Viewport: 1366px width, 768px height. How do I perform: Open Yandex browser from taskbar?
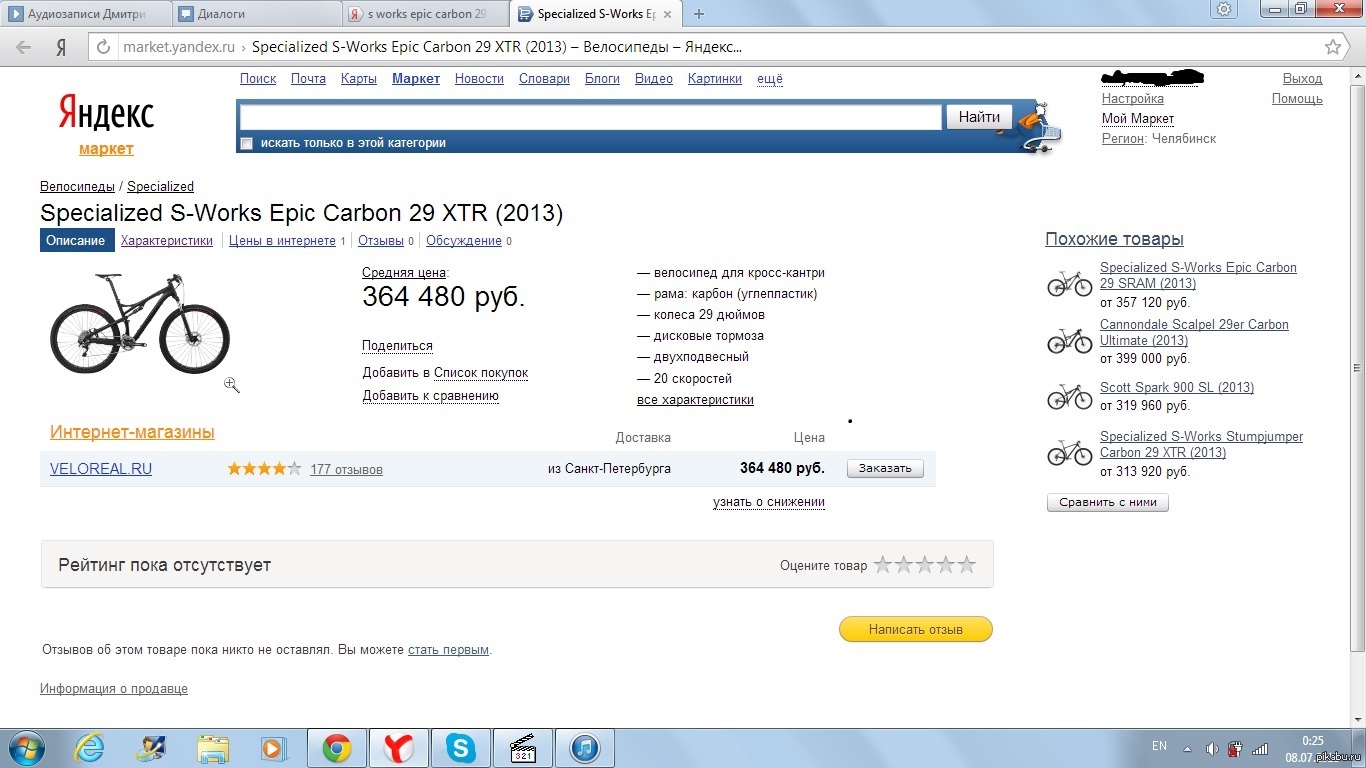click(398, 748)
